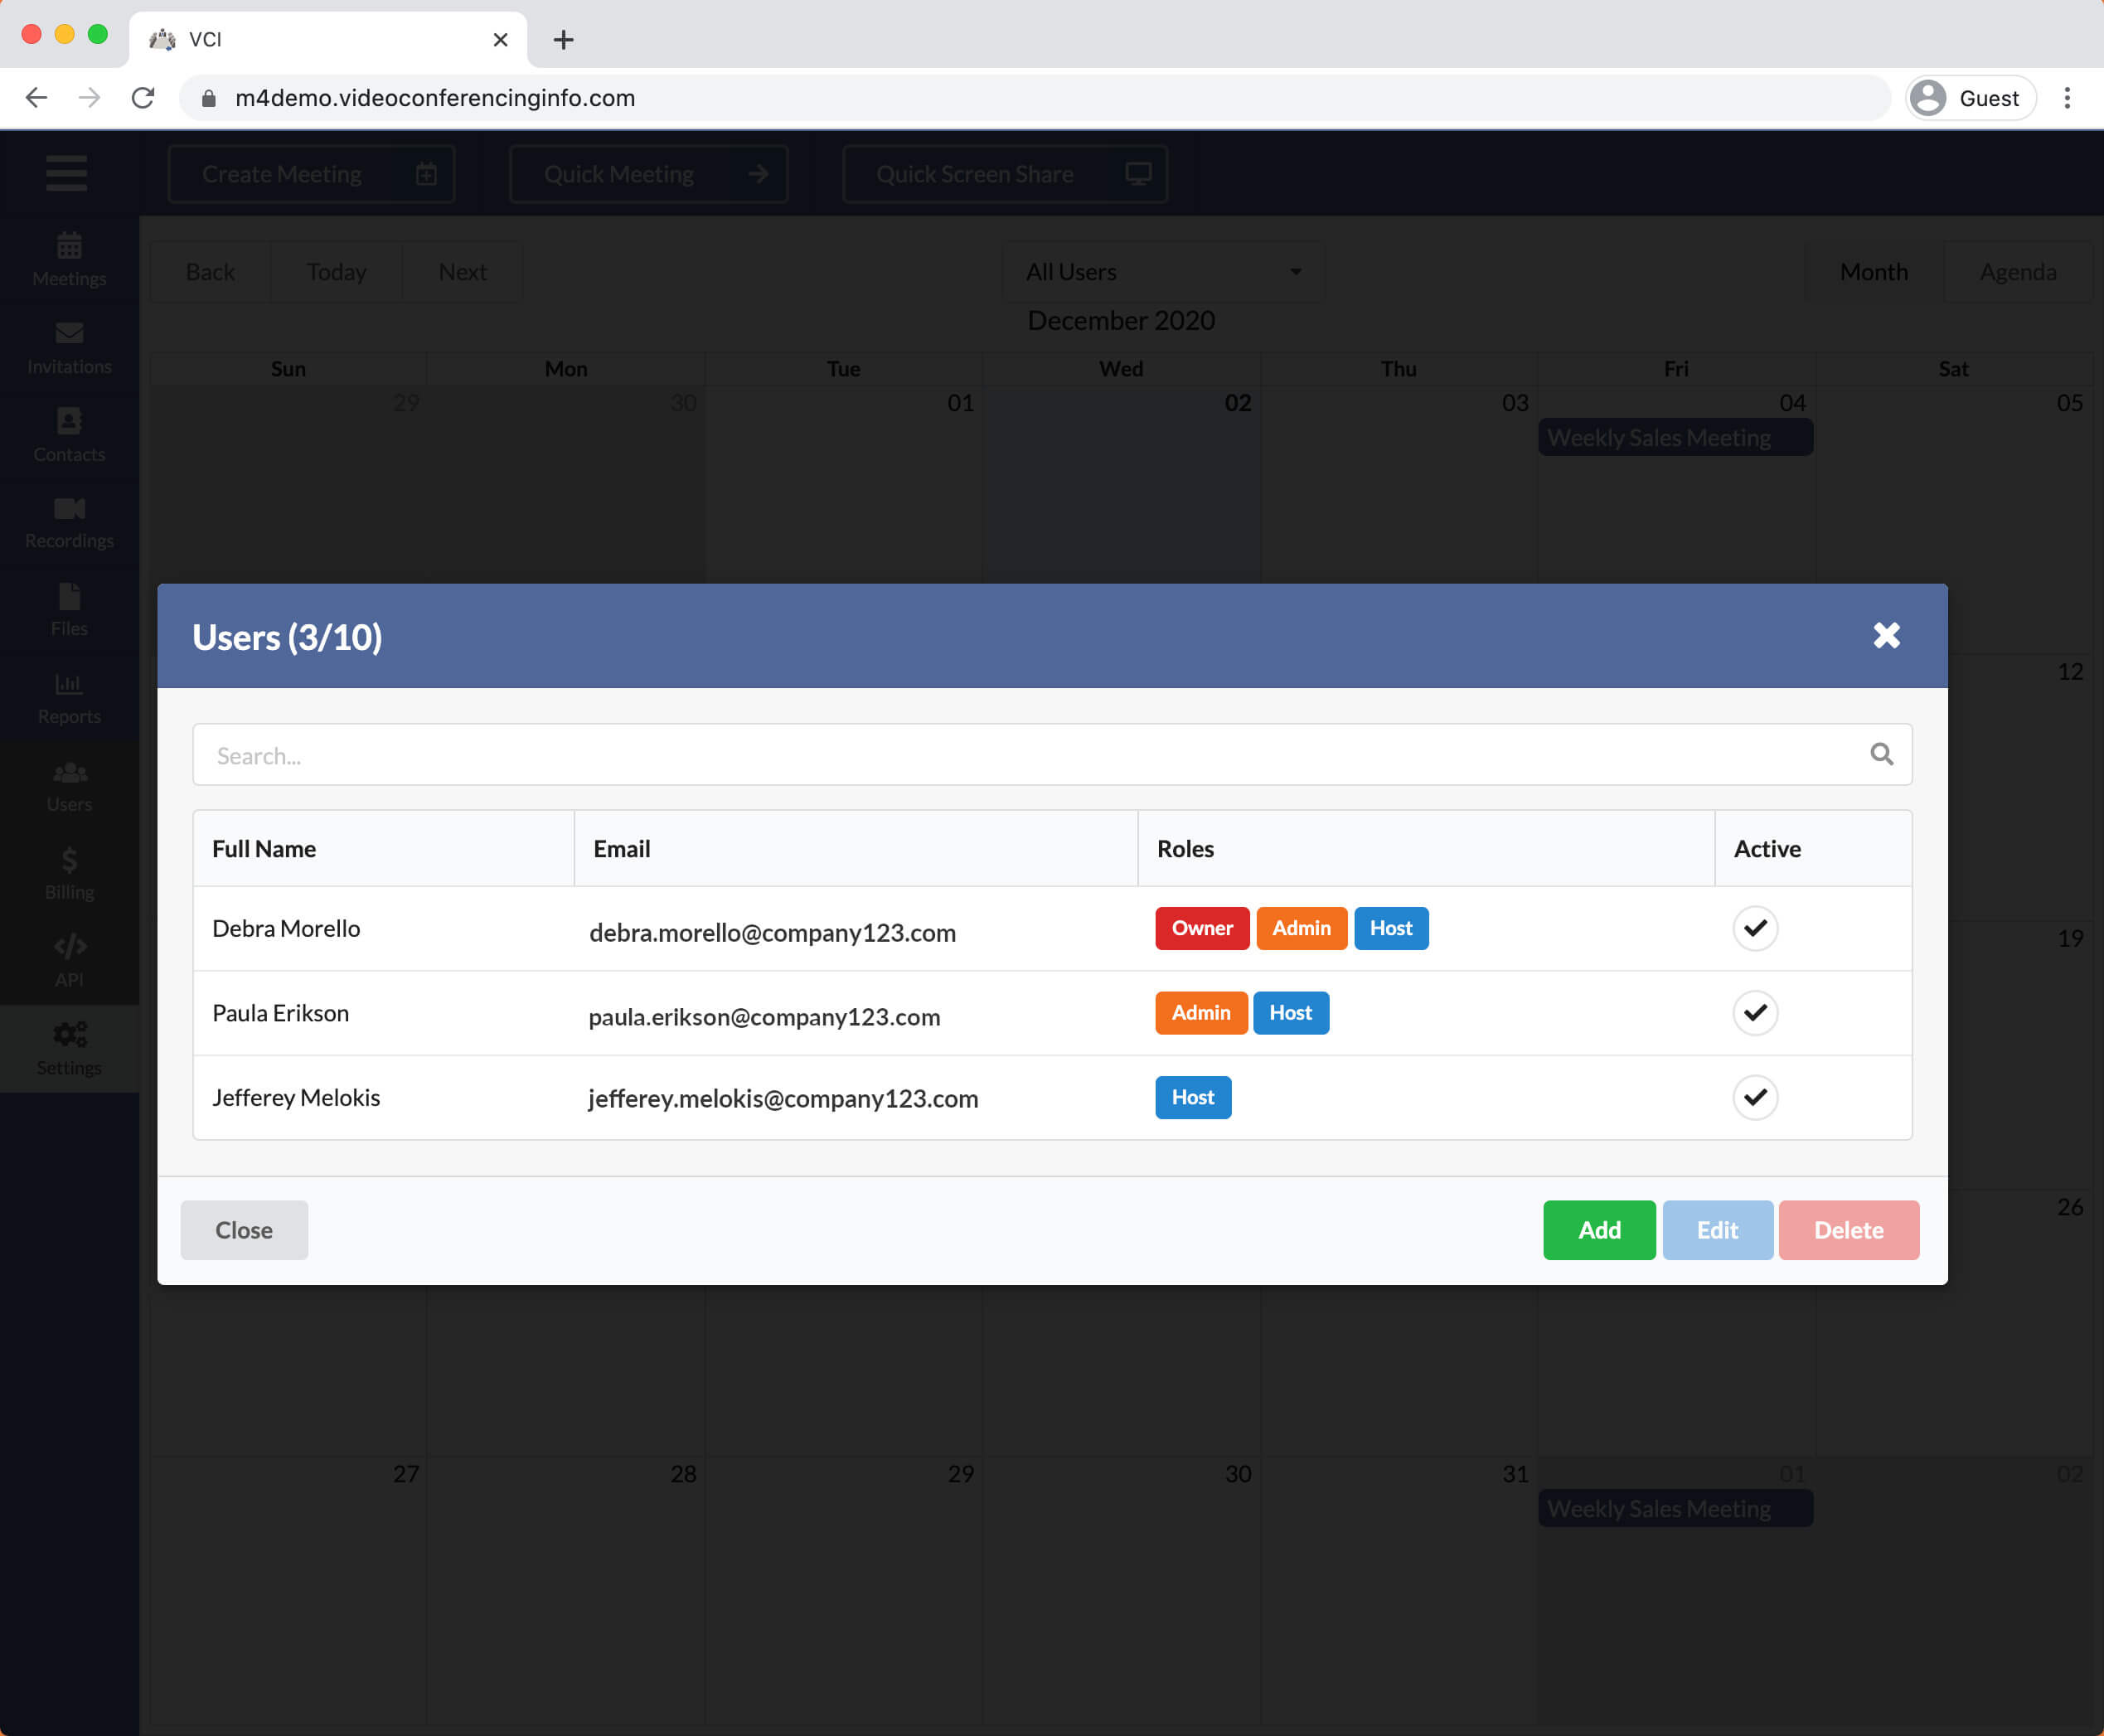Click the site lock icon in address bar

(208, 98)
